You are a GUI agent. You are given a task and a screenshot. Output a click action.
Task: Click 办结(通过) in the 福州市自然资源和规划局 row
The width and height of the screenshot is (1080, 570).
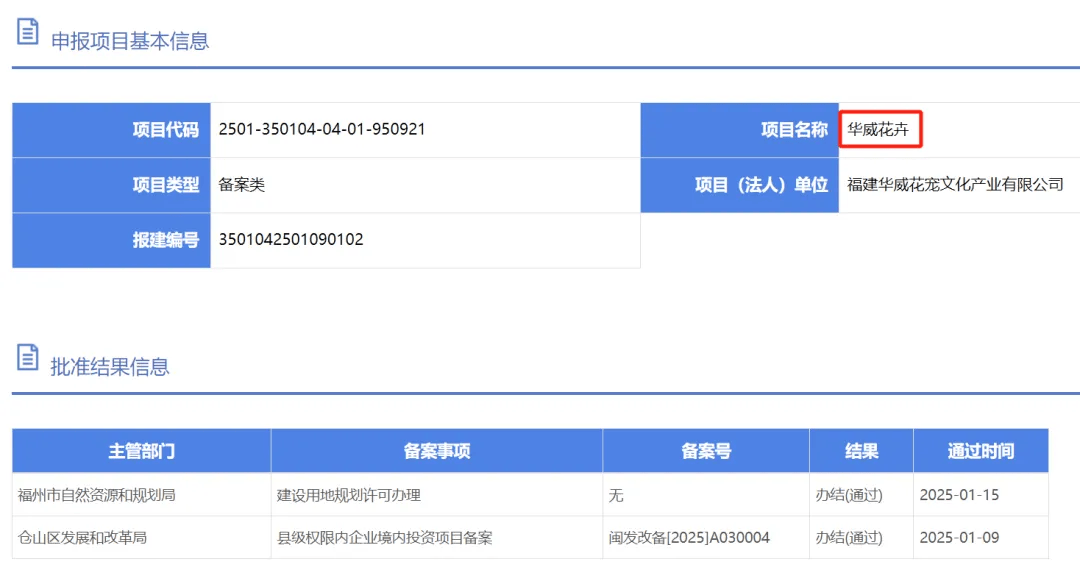pos(849,495)
